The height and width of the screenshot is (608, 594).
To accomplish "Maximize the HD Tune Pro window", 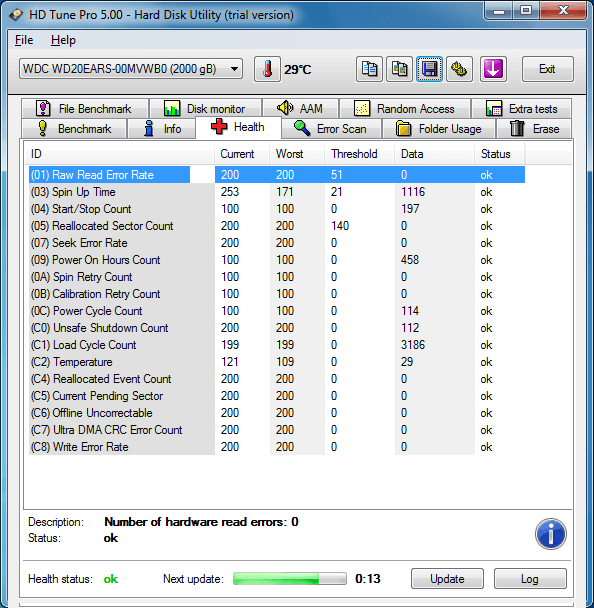I will tap(526, 10).
